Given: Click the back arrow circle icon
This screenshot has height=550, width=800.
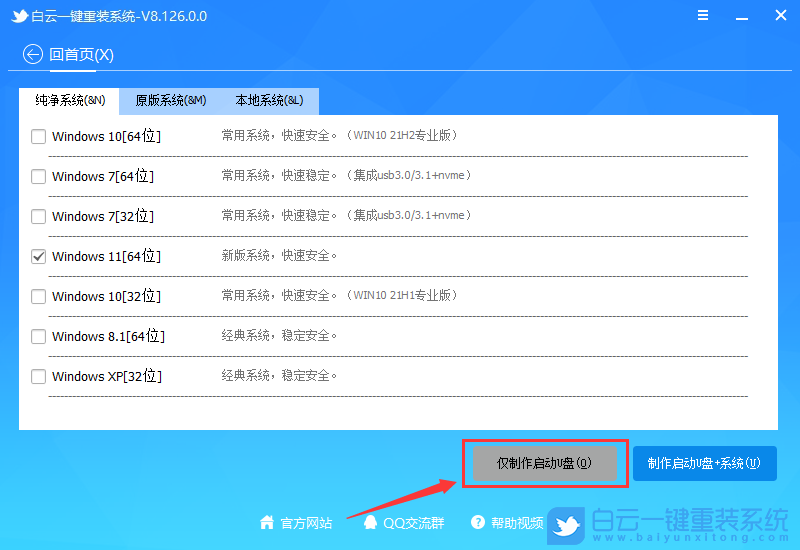Looking at the screenshot, I should point(33,54).
